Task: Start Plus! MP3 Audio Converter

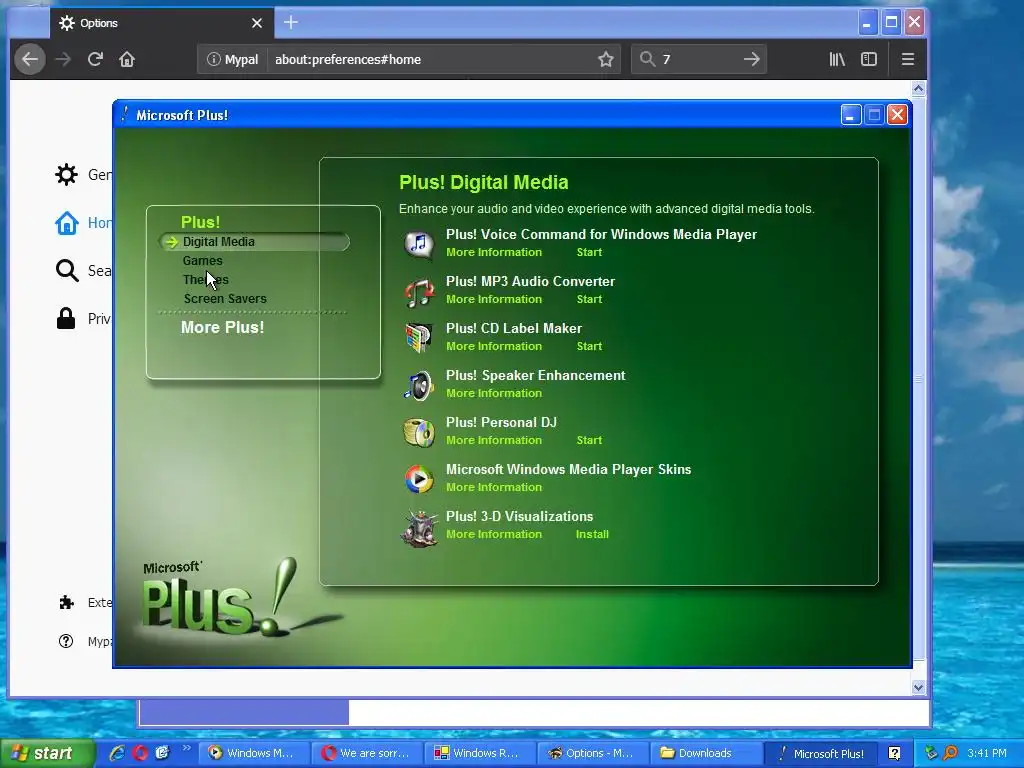Action: (x=589, y=299)
